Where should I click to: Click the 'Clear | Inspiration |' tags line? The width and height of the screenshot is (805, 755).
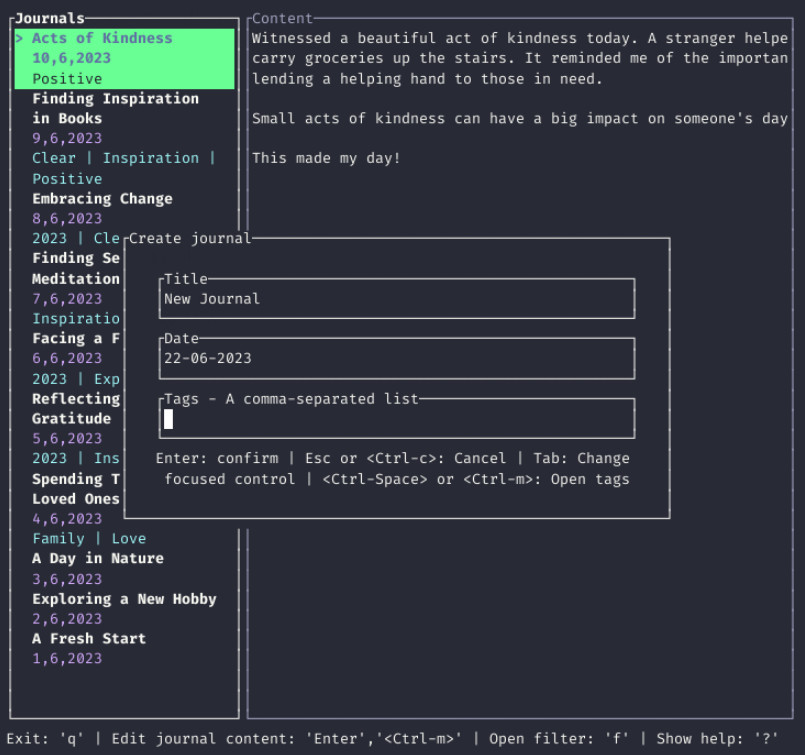[x=123, y=158]
